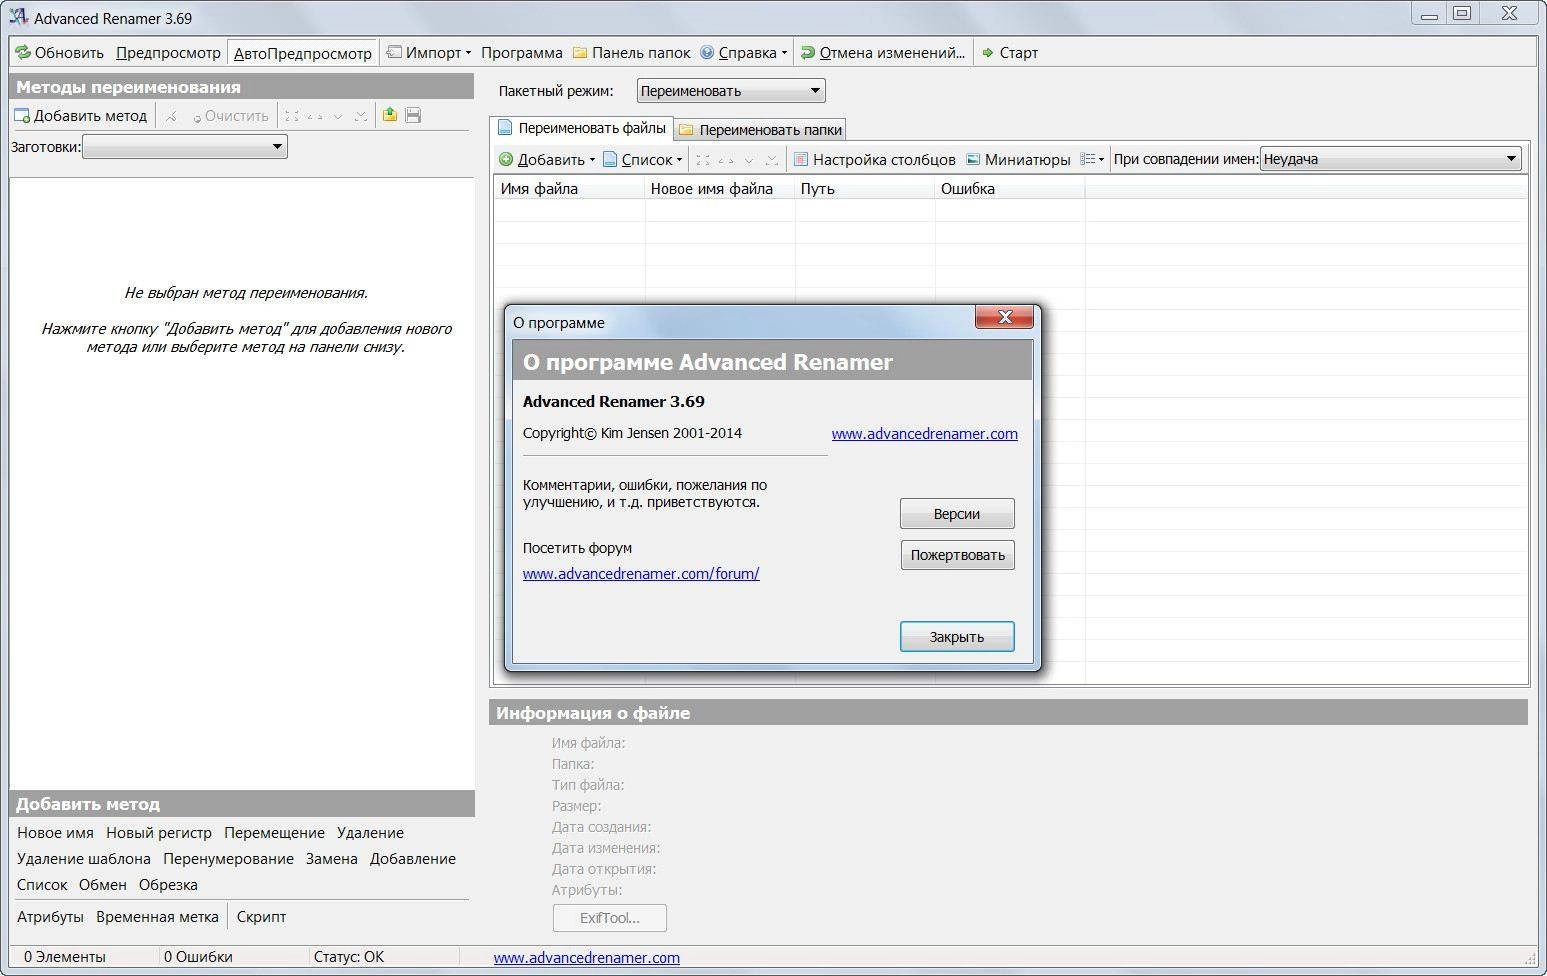Open the Пакетный режим dropdown

pos(731,91)
